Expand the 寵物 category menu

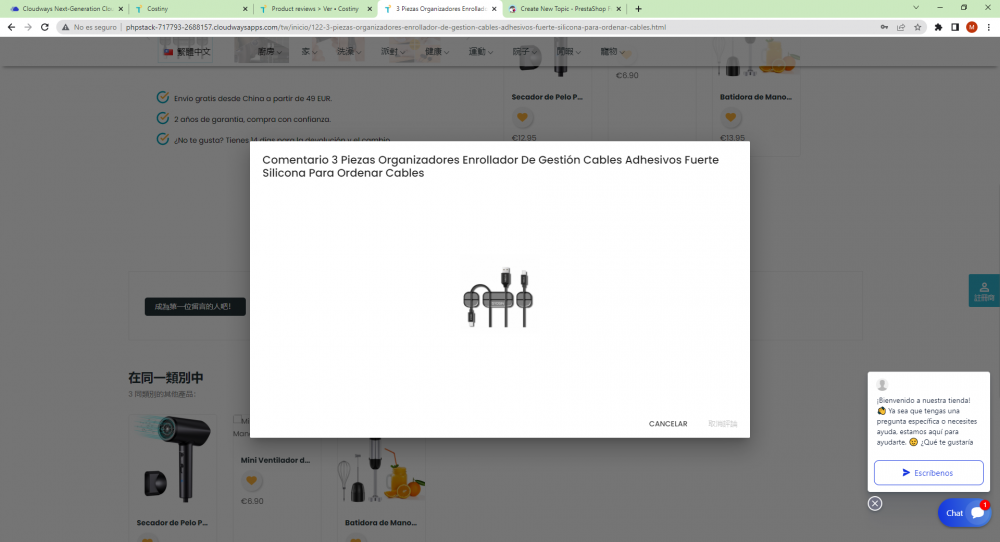(612, 52)
